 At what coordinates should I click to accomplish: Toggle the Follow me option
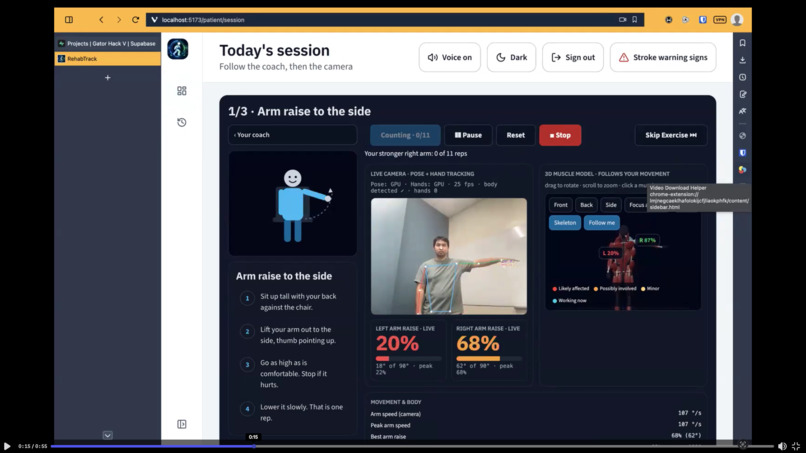point(601,223)
